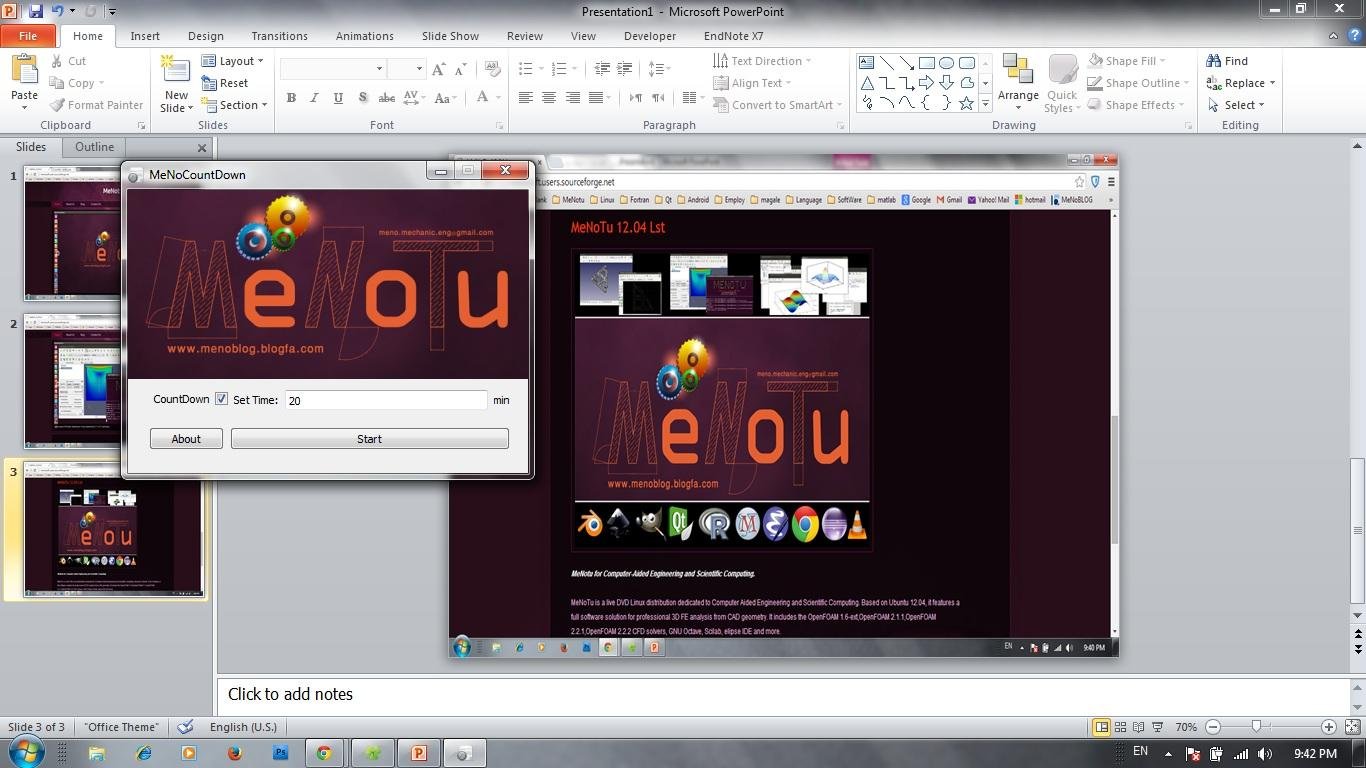The image size is (1366, 768).
Task: Open the Layout dropdown
Action: (233, 61)
